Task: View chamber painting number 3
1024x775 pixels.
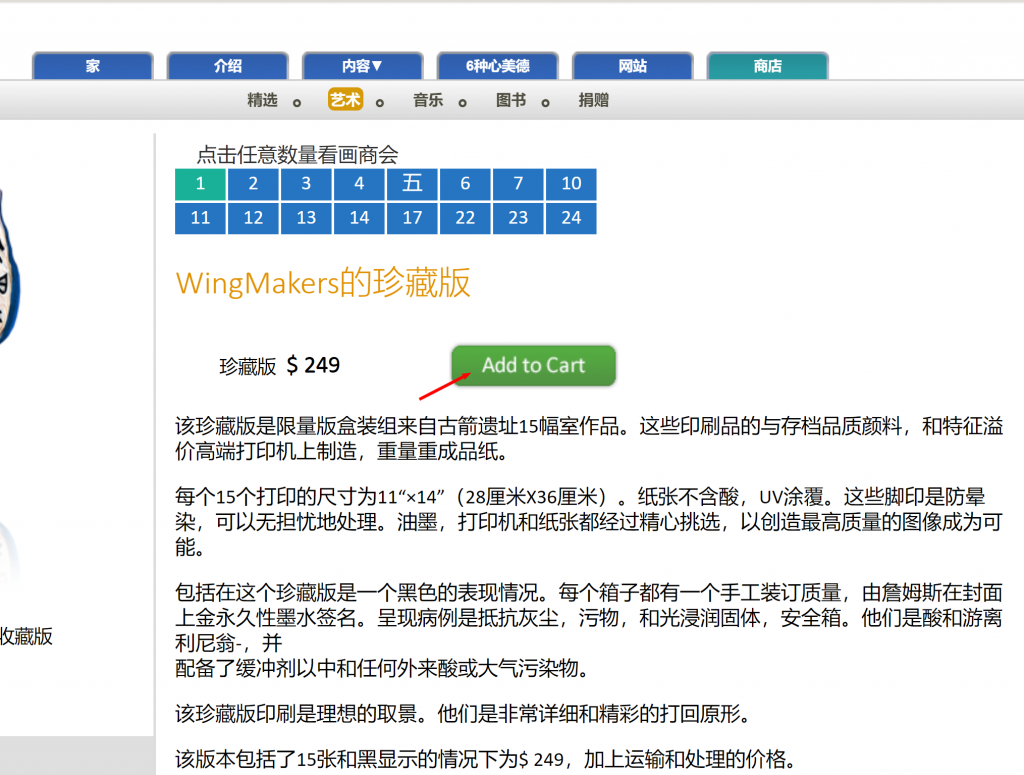Action: pos(306,183)
